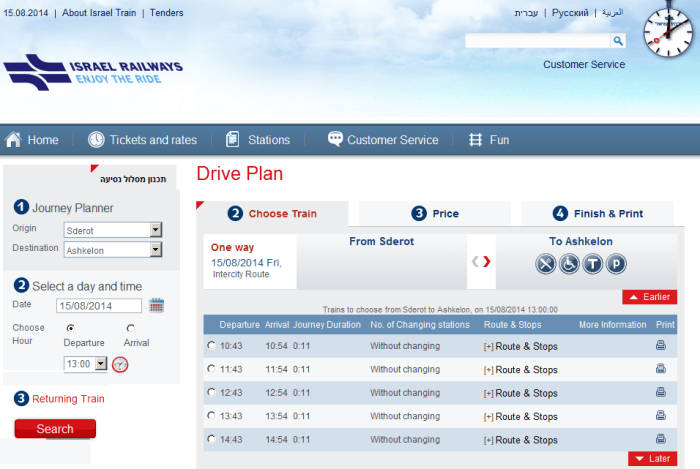Click the site search input field
700x469 pixels.
[x=538, y=41]
